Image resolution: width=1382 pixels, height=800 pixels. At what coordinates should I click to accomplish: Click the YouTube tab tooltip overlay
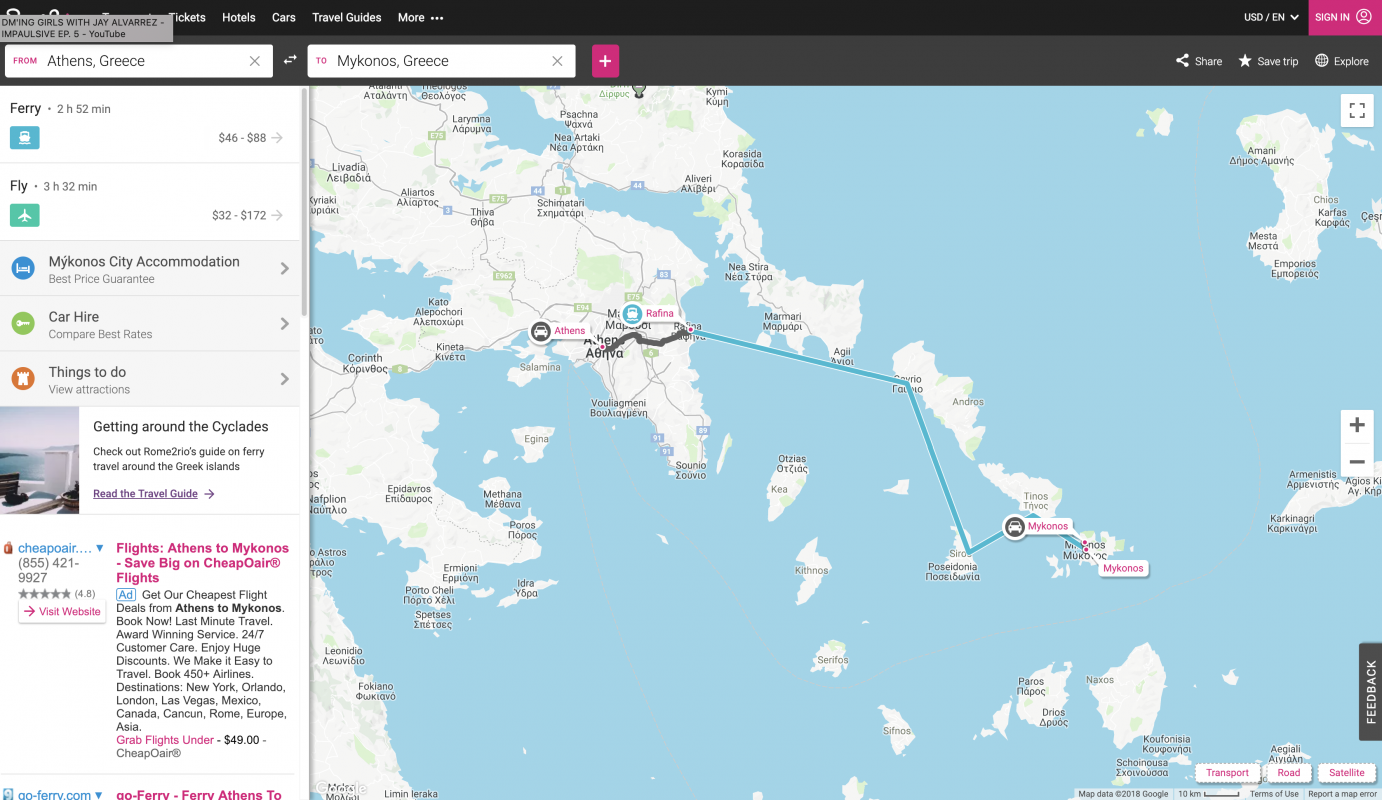point(86,28)
